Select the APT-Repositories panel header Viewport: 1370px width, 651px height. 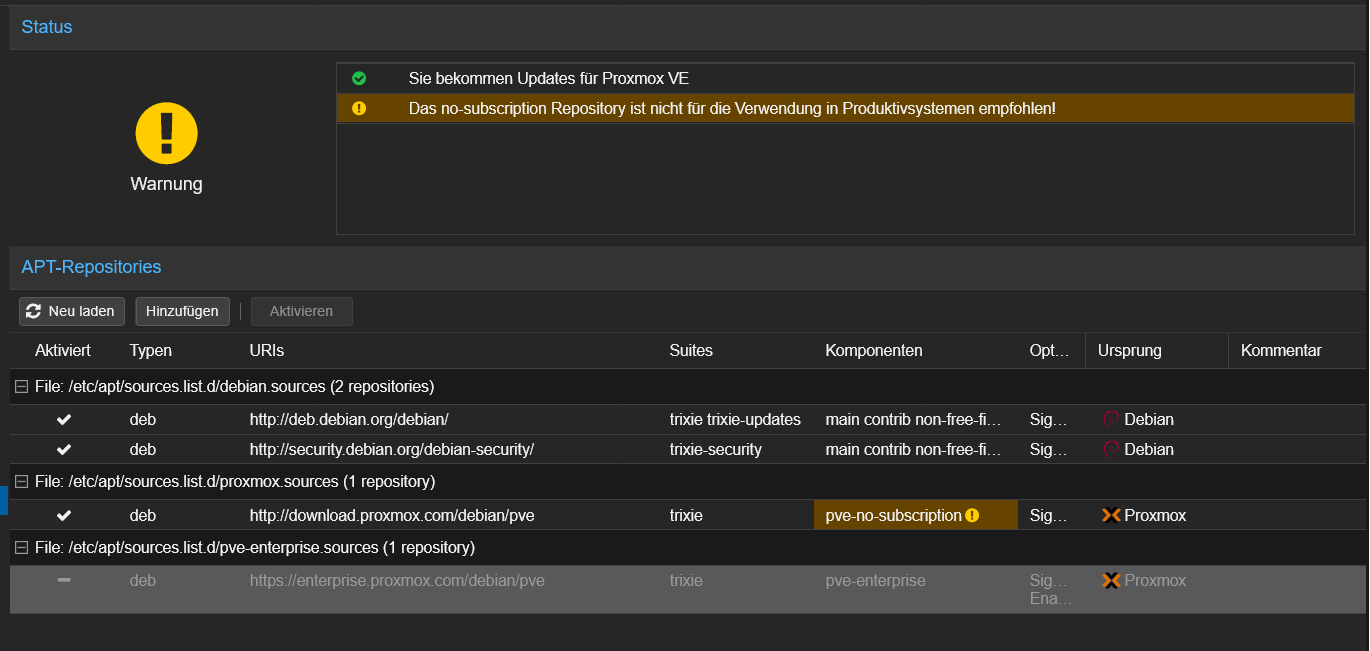pos(91,267)
